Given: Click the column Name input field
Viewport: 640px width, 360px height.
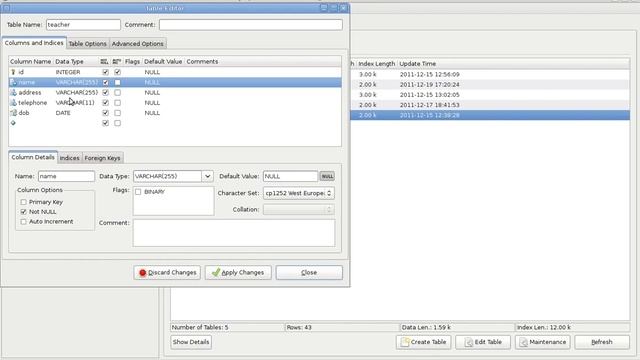Looking at the screenshot, I should coord(66,176).
